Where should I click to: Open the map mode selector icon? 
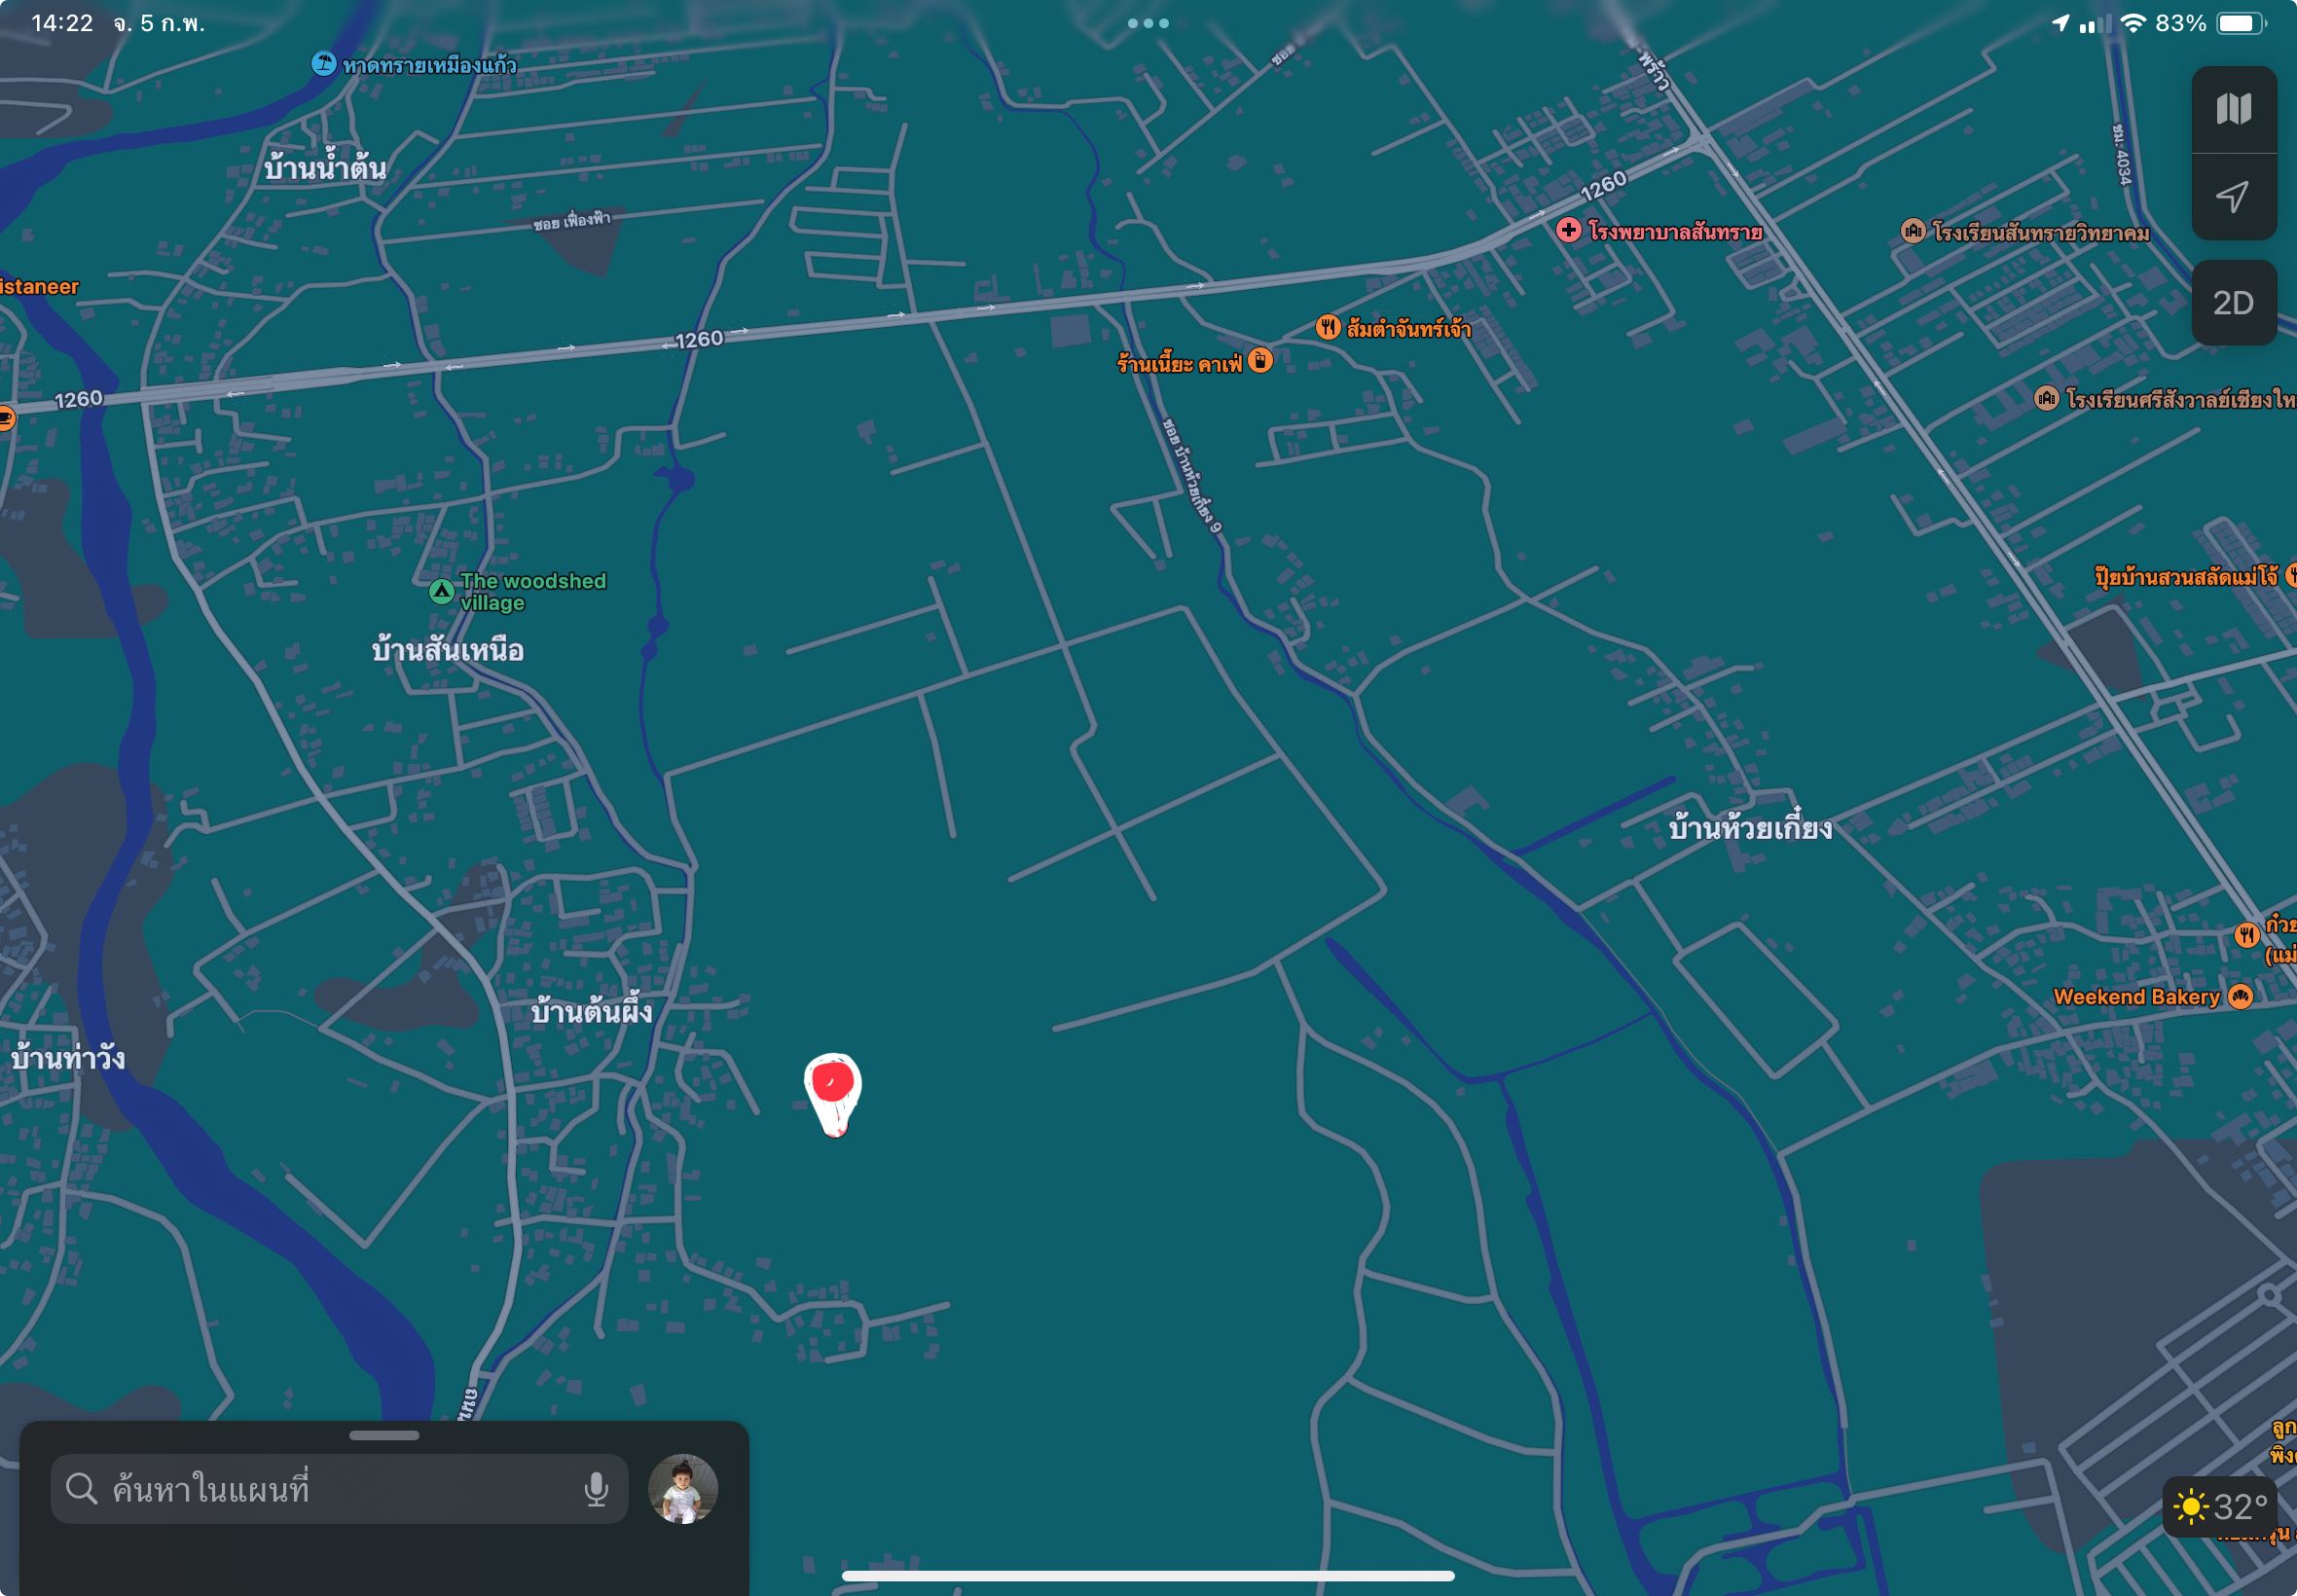[x=2233, y=109]
